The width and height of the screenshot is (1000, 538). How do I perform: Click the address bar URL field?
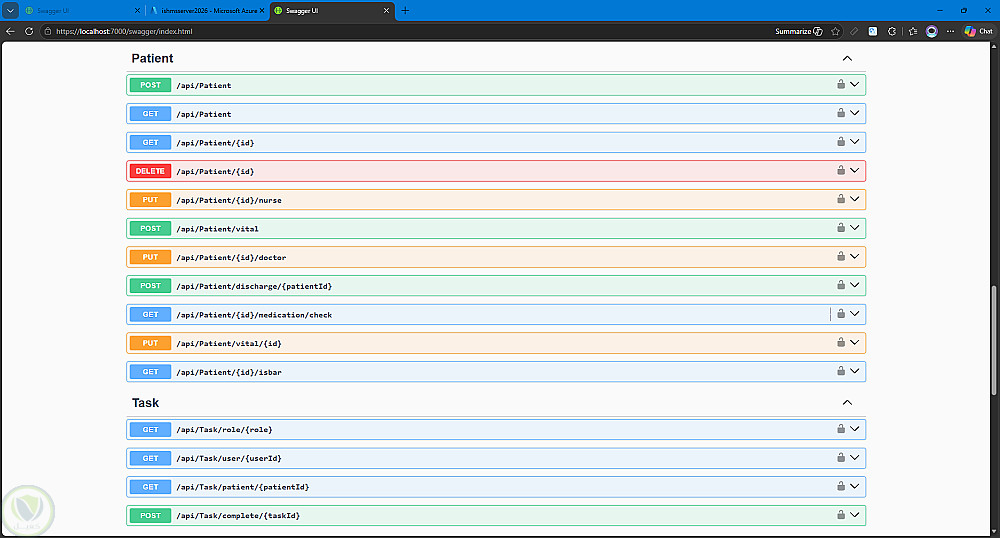(x=408, y=31)
